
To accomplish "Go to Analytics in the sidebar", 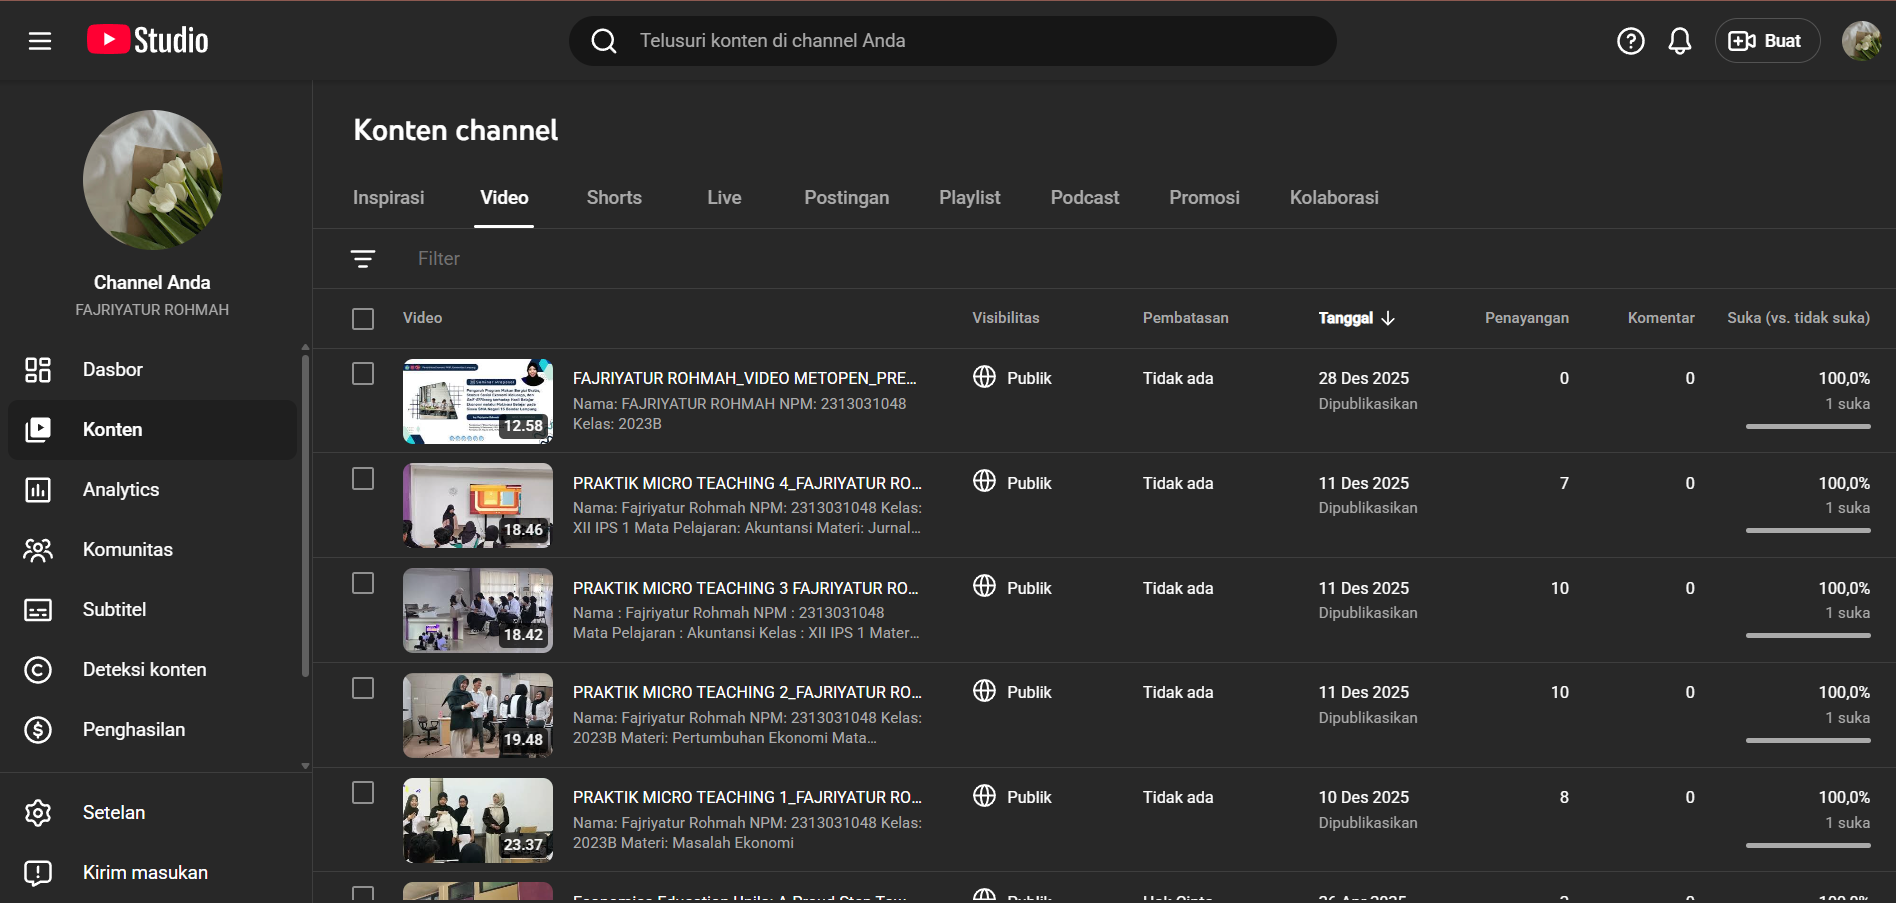I will coord(120,490).
